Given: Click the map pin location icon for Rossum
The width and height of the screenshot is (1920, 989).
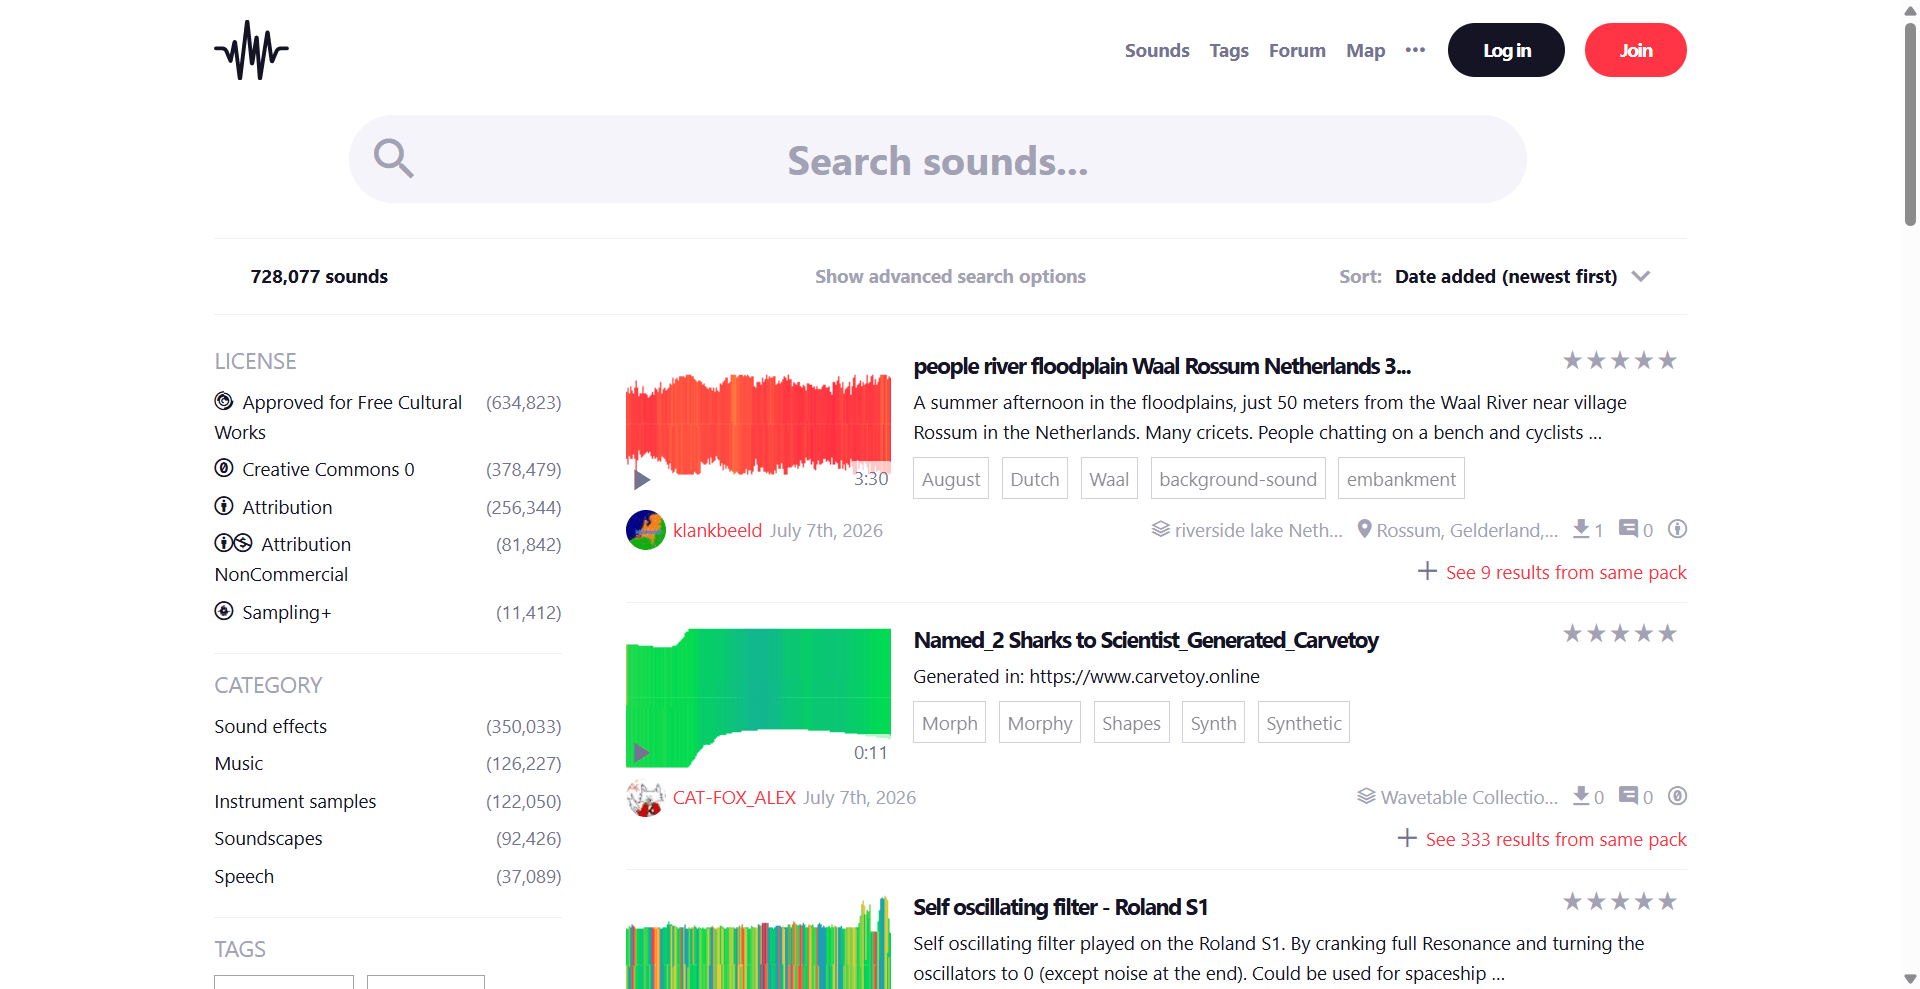Looking at the screenshot, I should 1364,529.
